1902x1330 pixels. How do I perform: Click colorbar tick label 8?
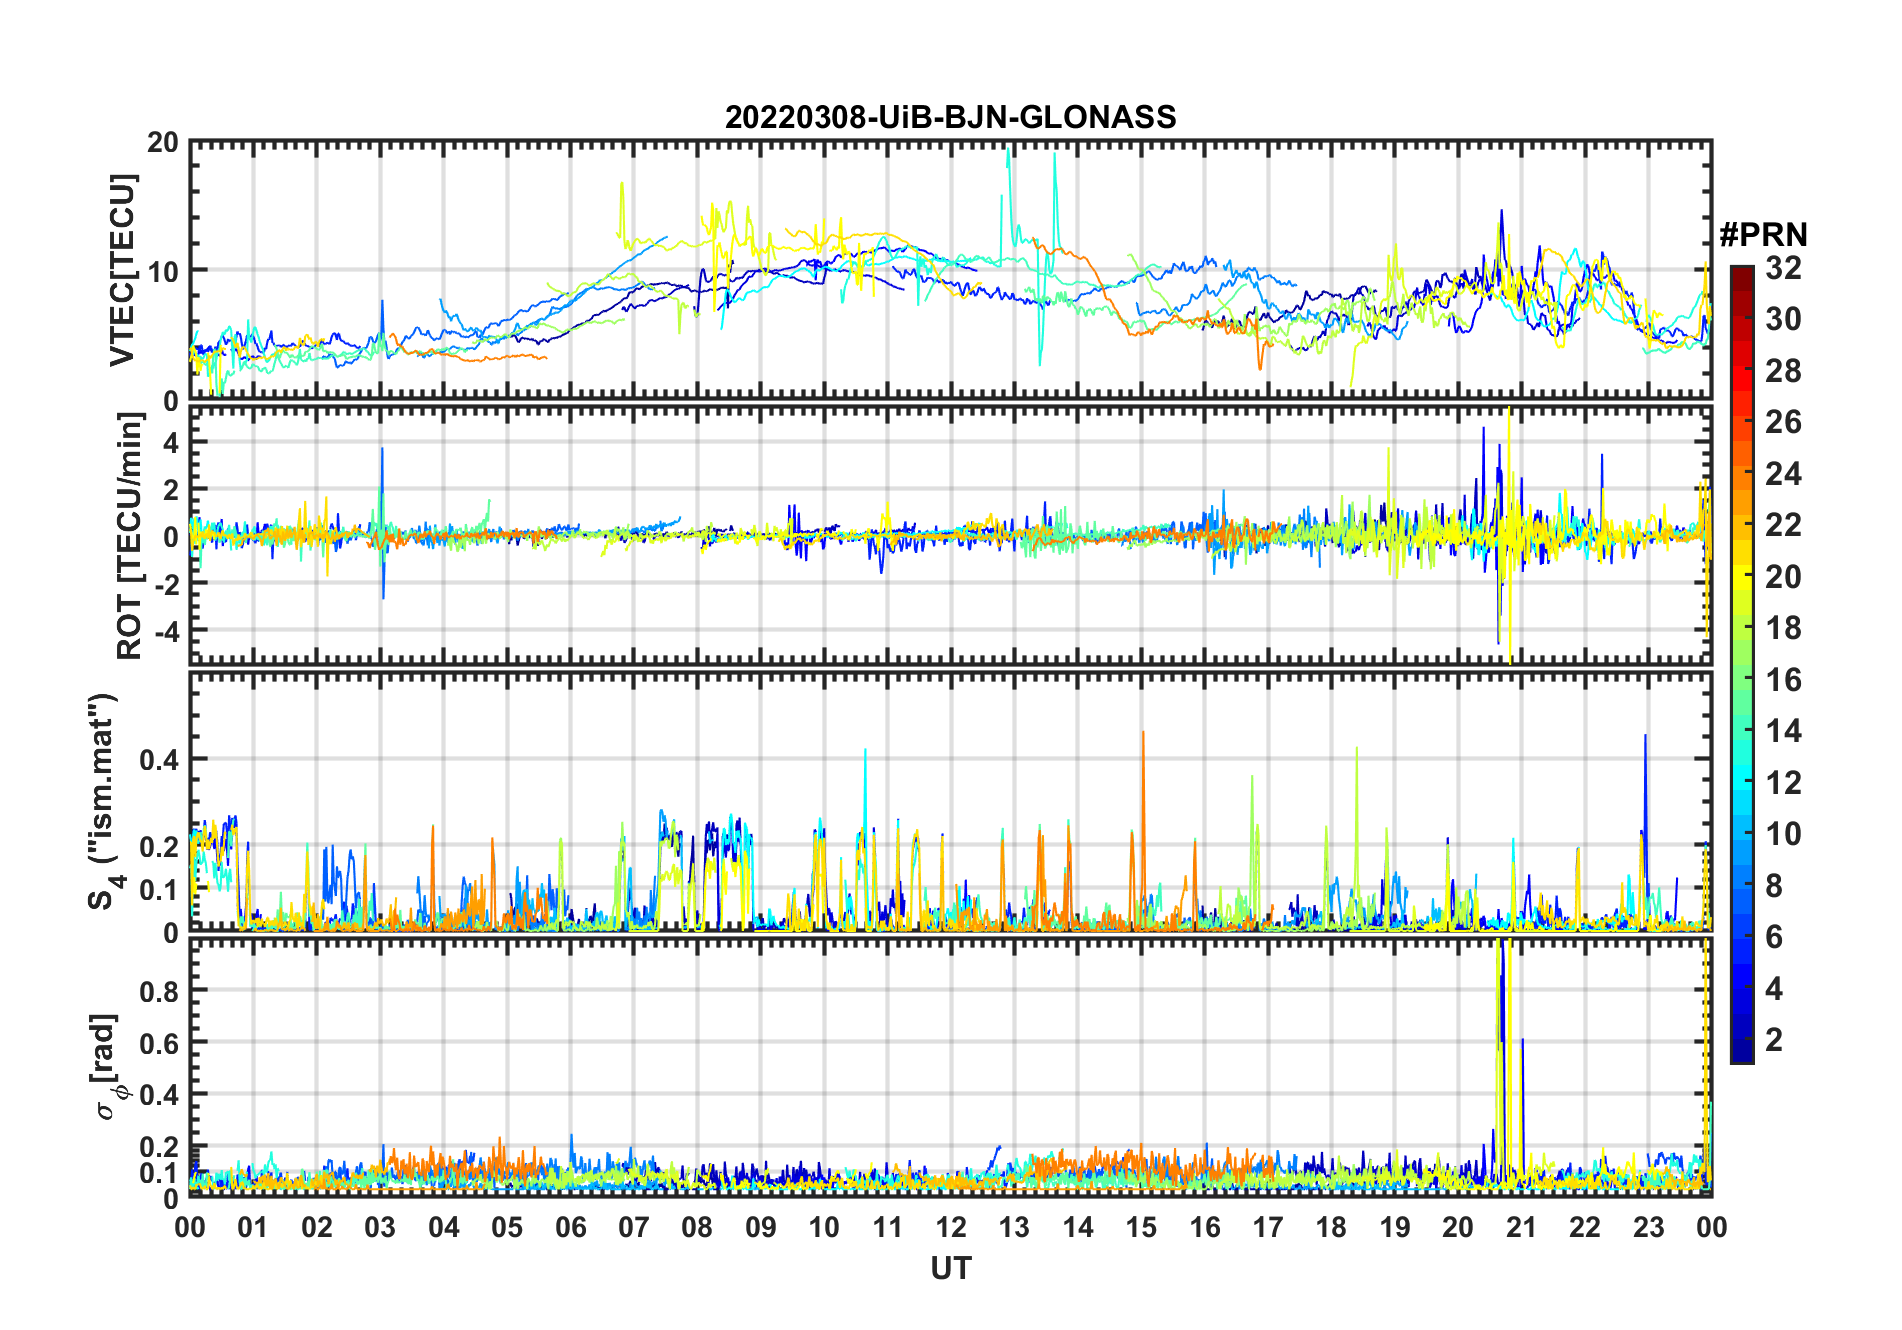coord(1774,886)
